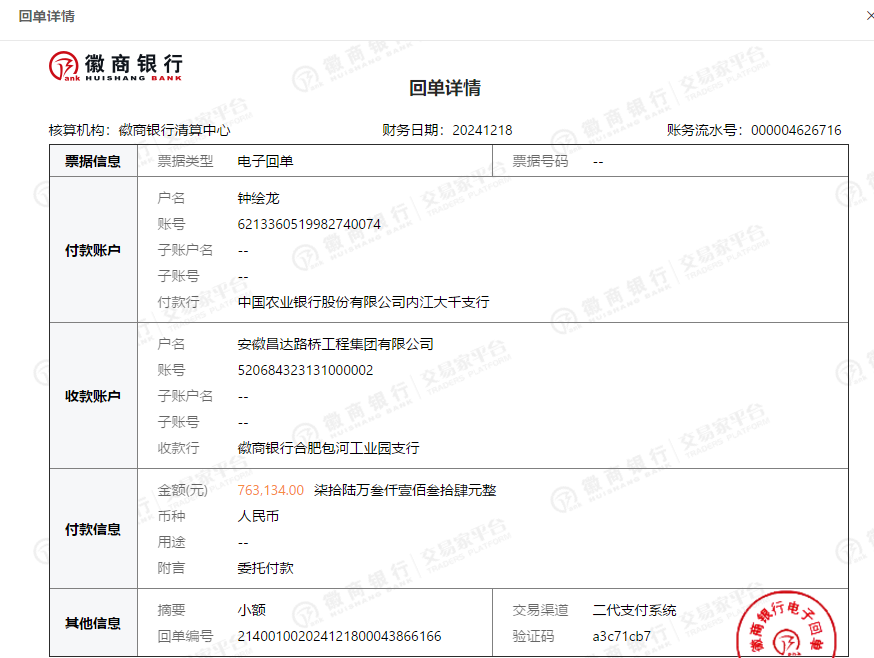
Task: Click the financial date 20241218
Action: pyautogui.click(x=482, y=130)
